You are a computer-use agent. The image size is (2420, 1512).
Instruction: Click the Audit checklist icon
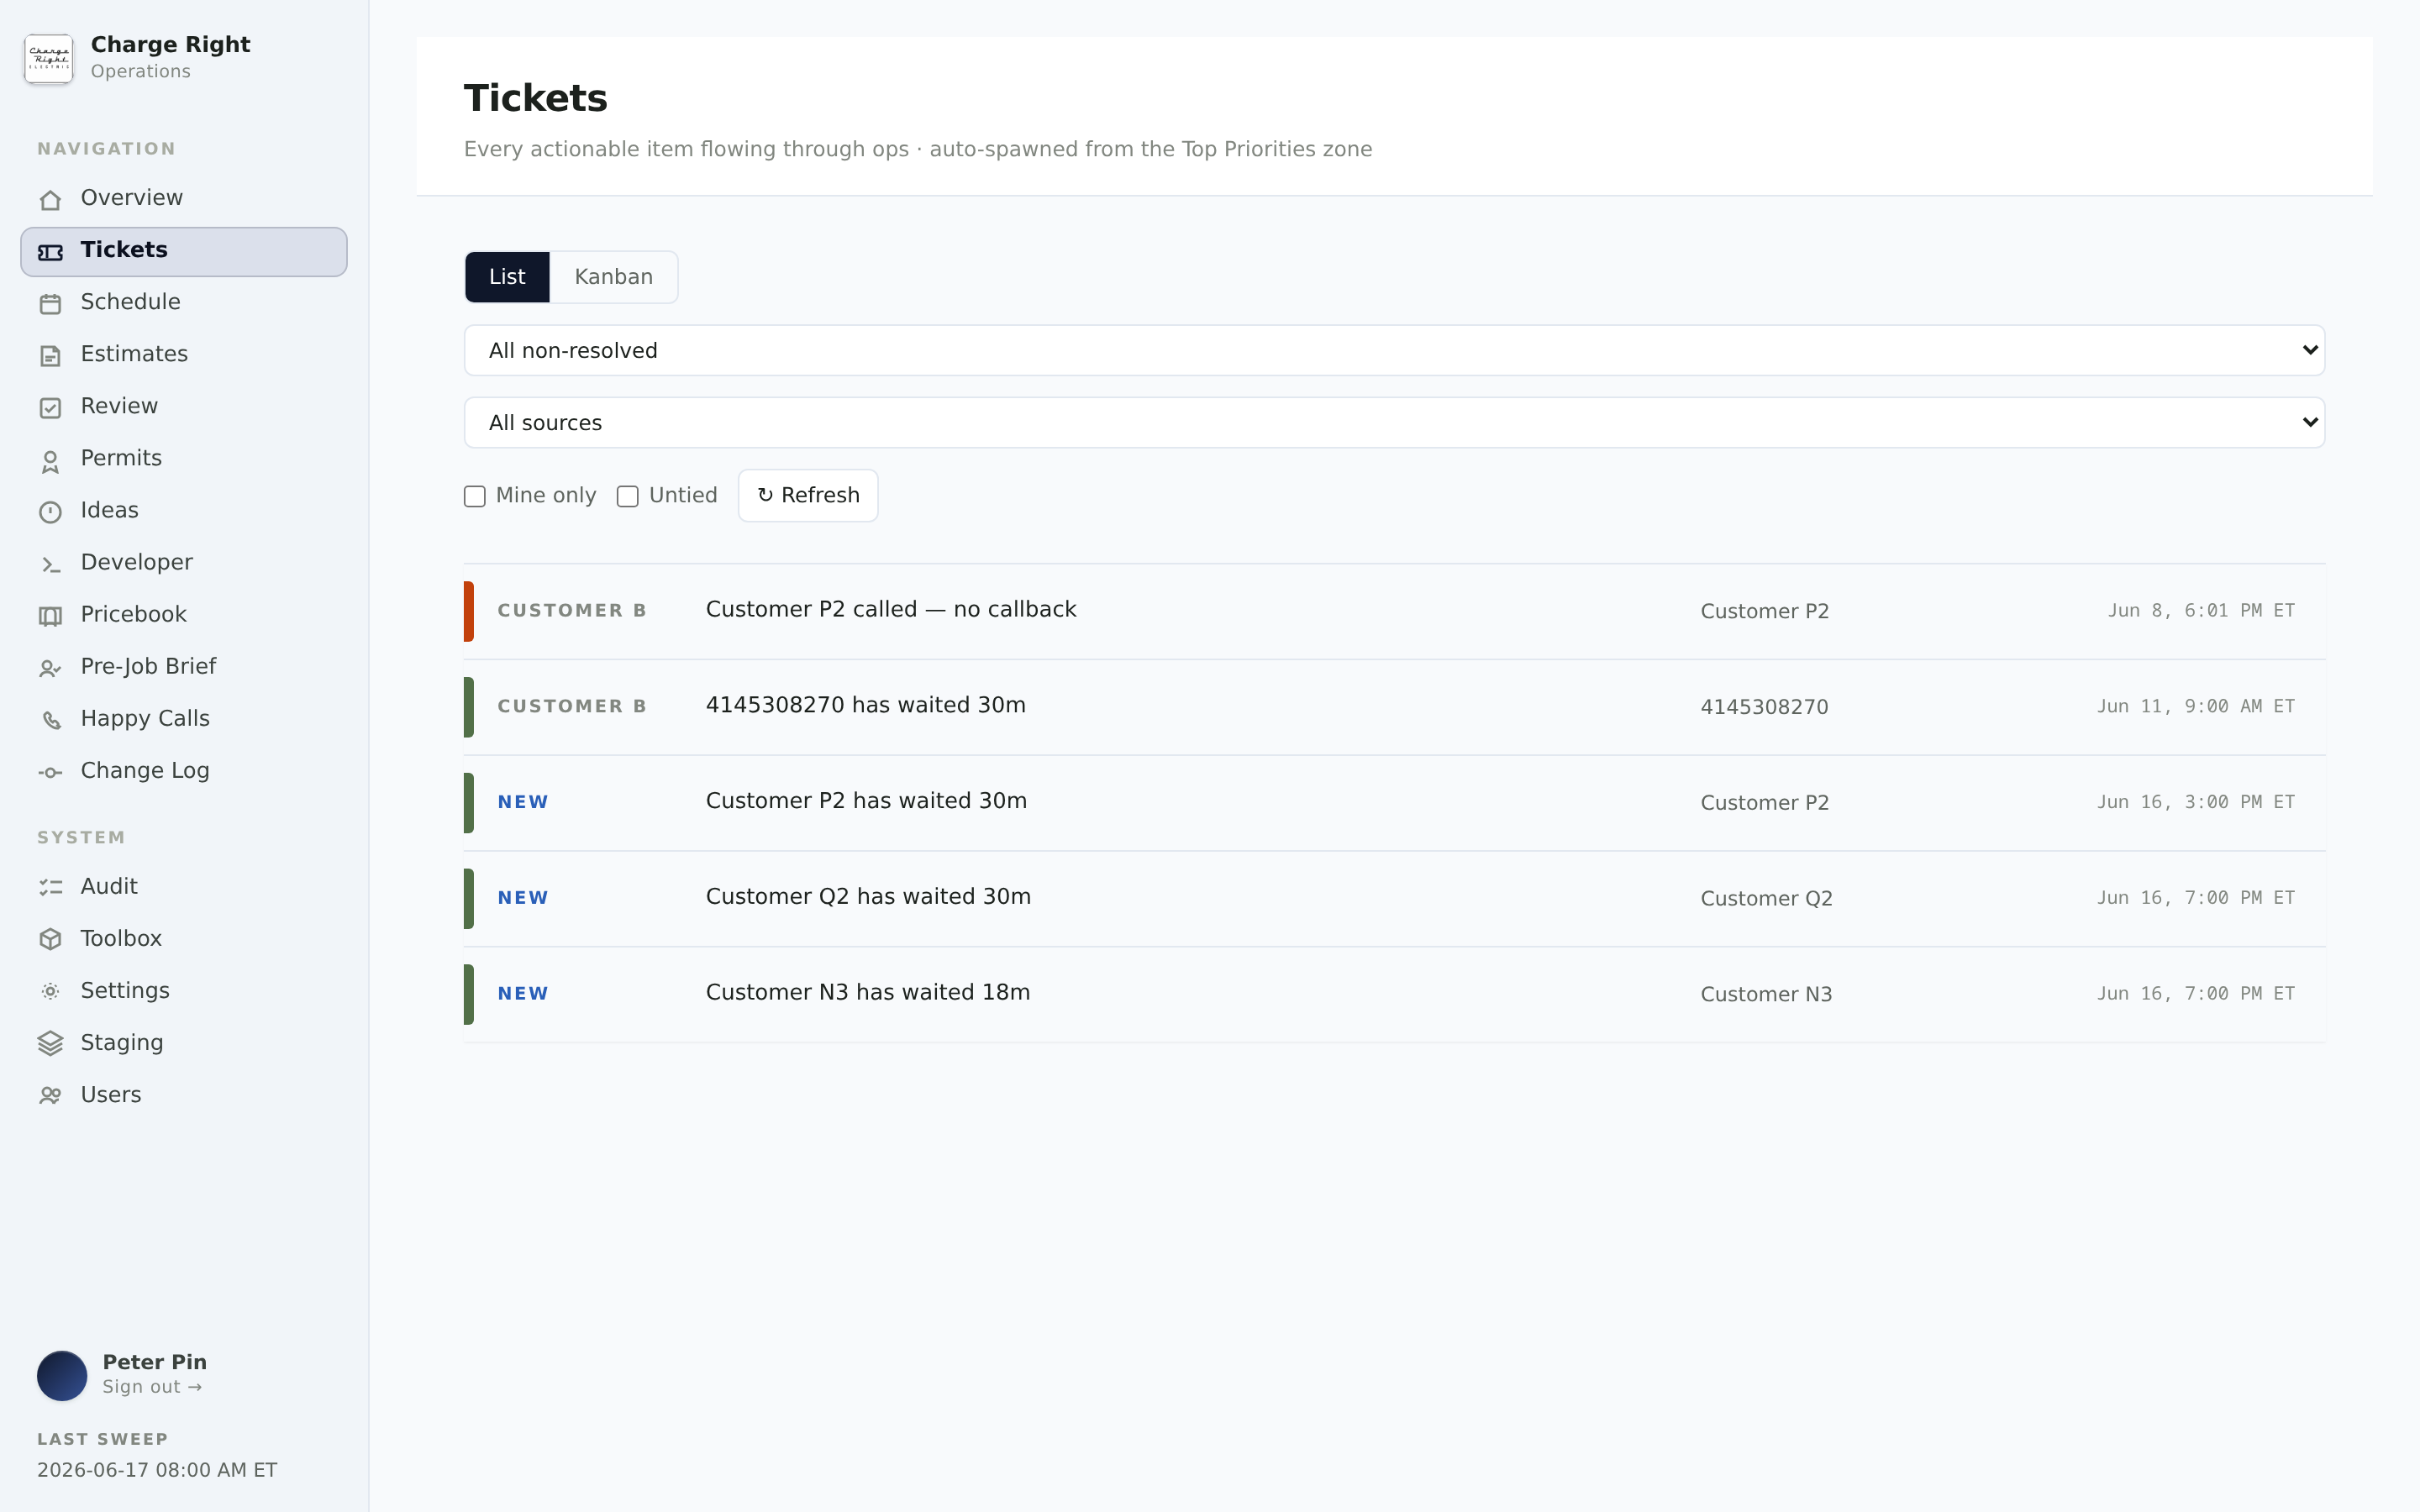[50, 887]
